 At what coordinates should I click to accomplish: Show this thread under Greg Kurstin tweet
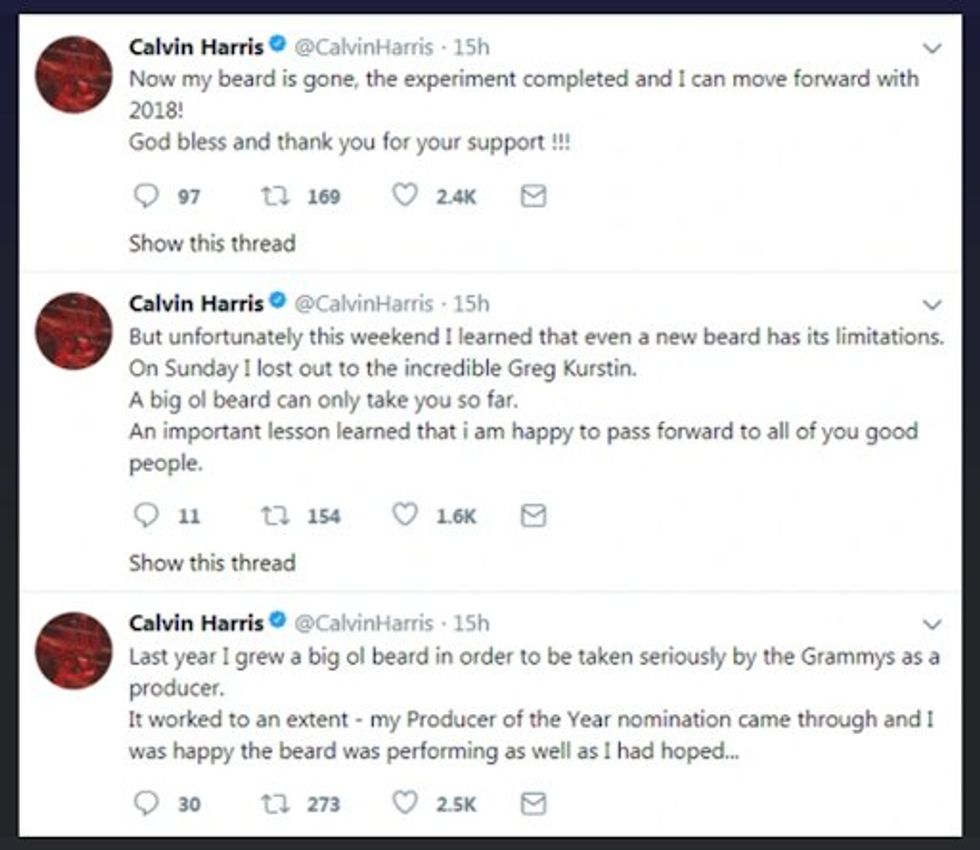point(212,562)
